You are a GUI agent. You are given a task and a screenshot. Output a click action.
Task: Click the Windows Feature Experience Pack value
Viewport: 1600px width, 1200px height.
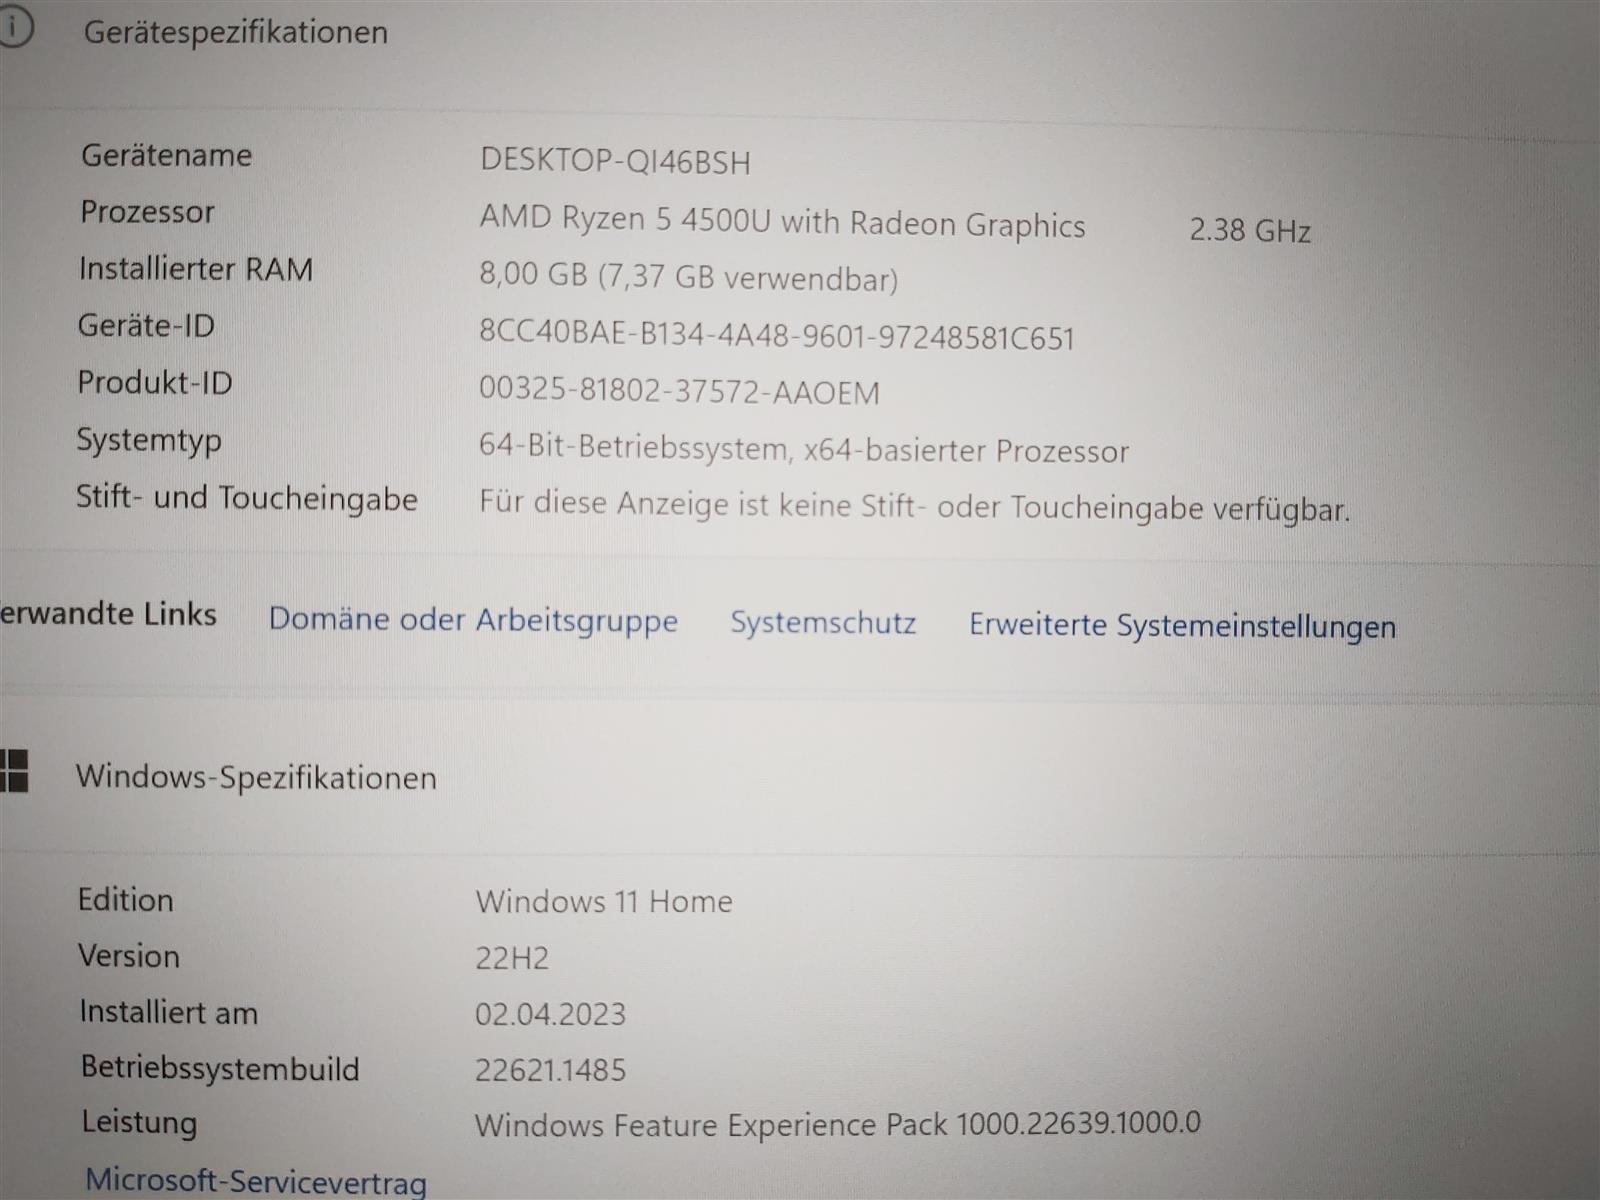(x=837, y=1124)
